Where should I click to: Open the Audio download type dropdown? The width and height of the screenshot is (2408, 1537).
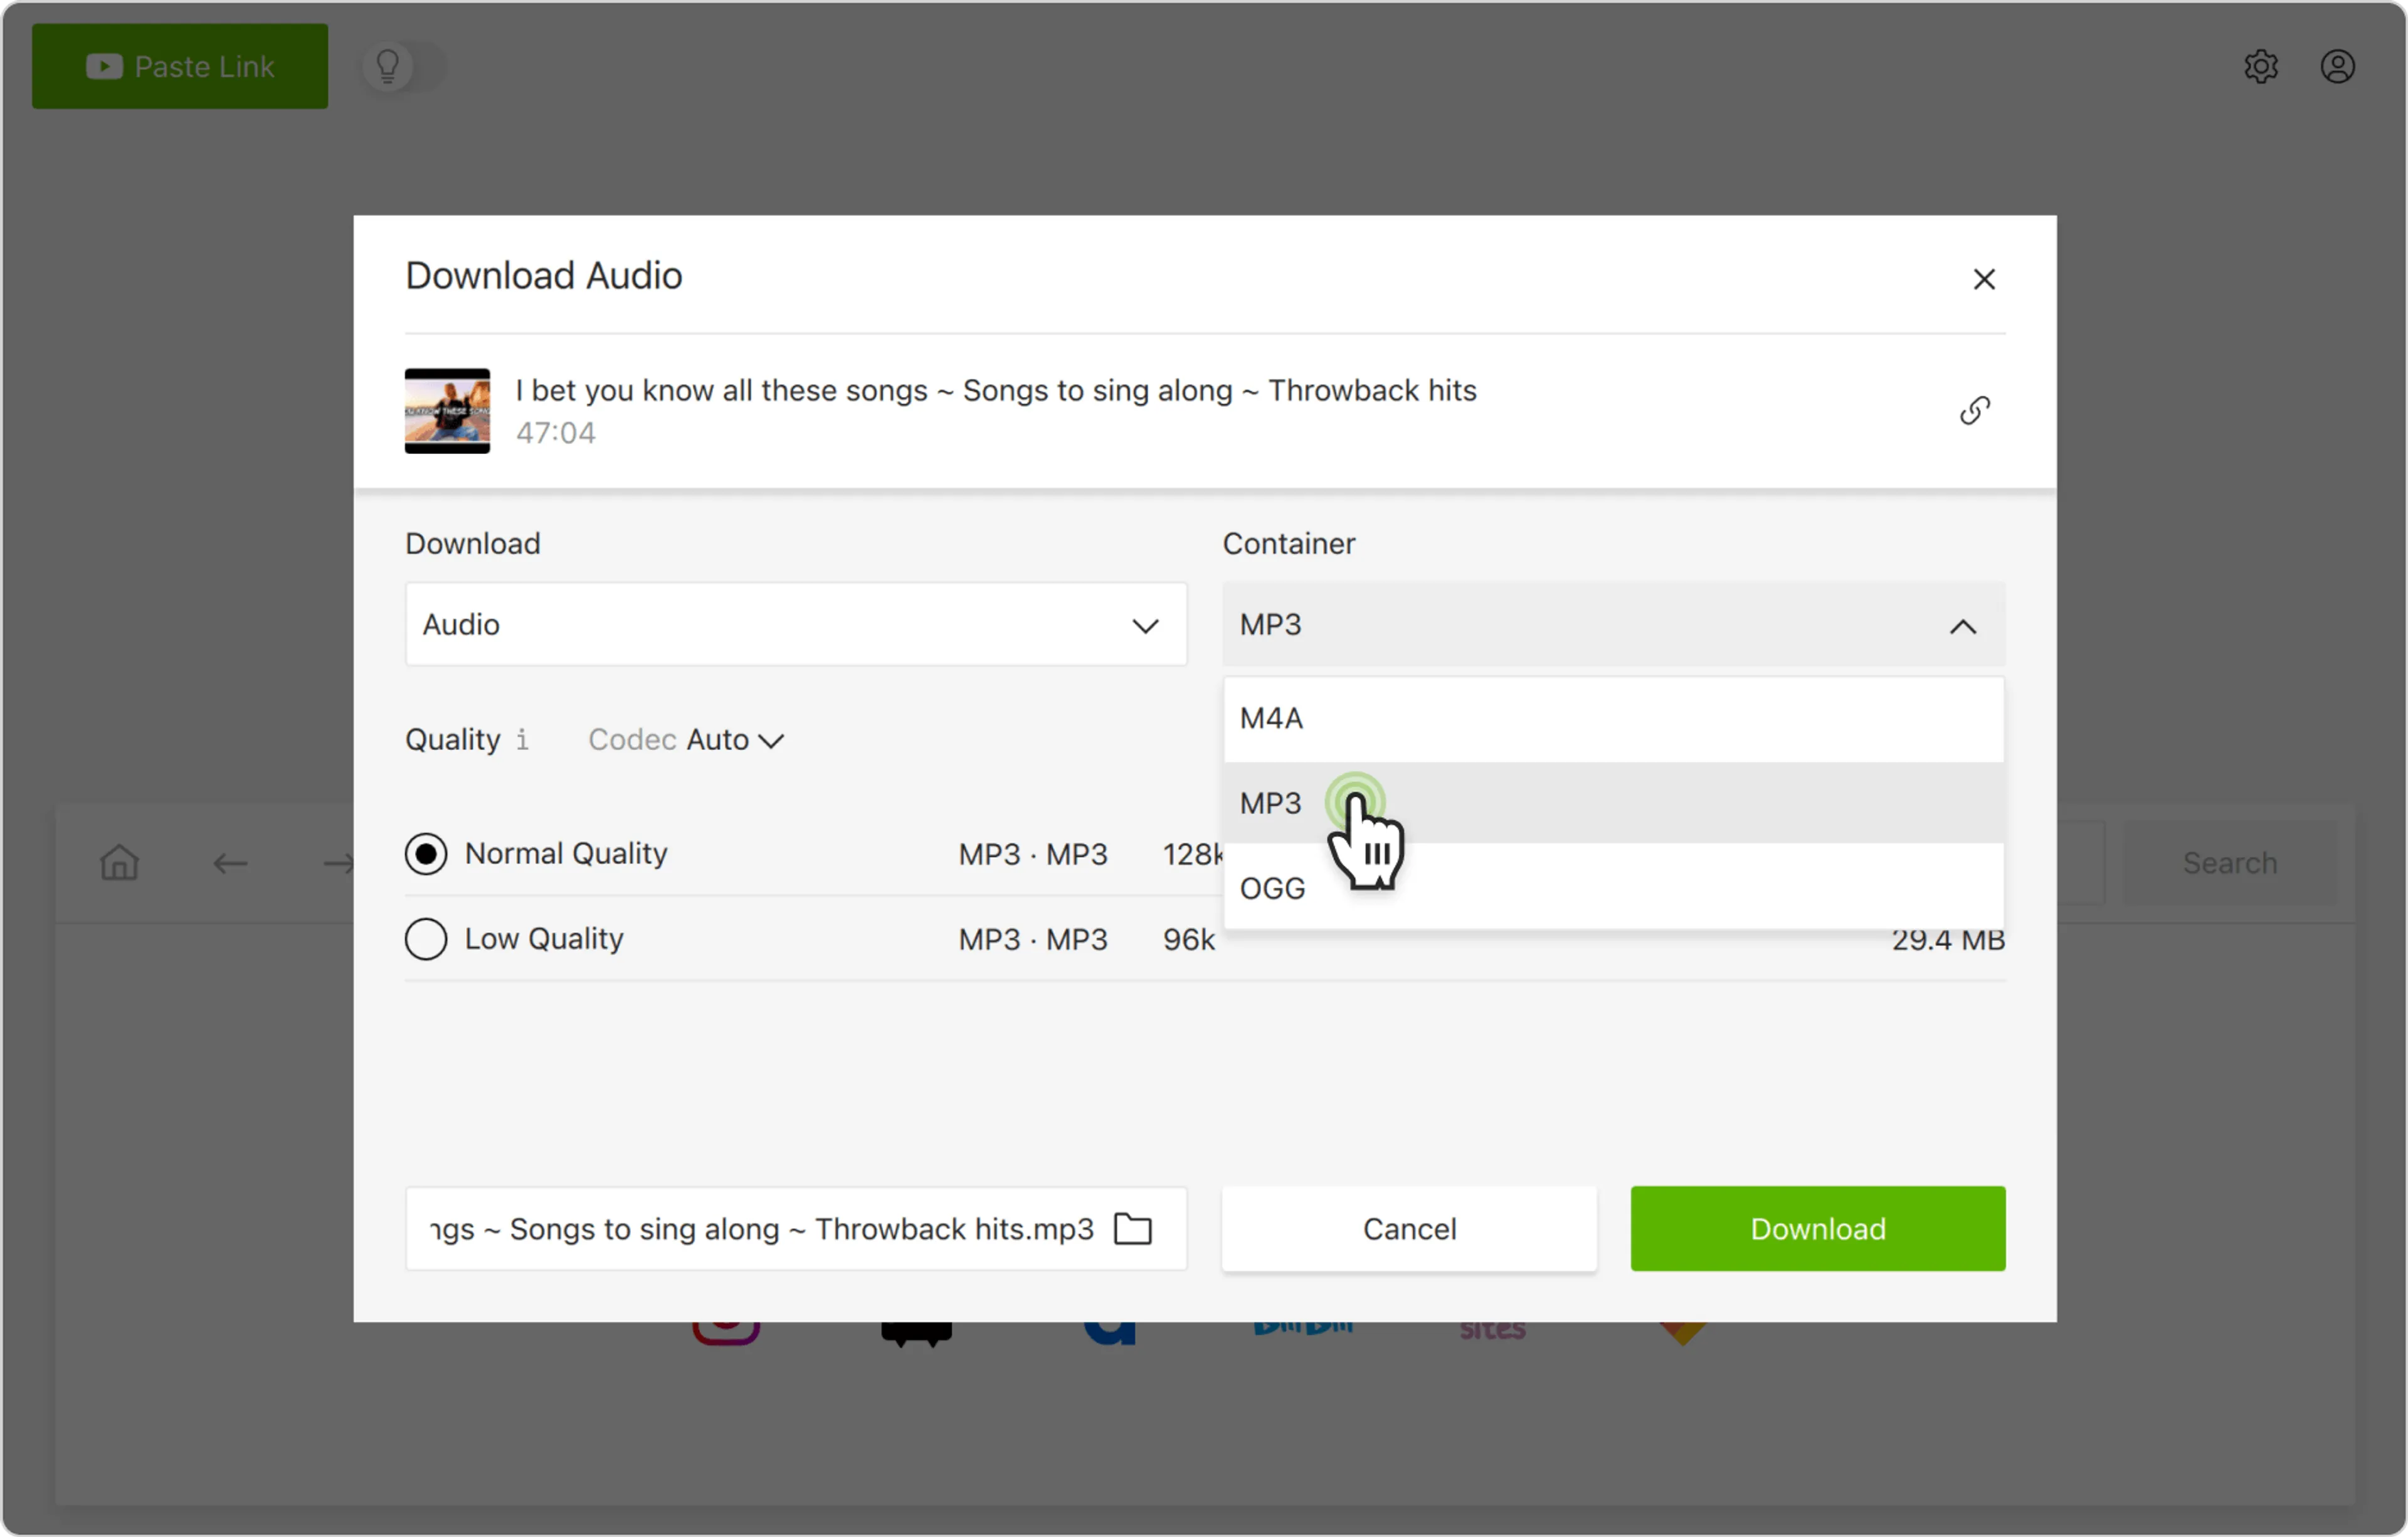click(x=795, y=625)
